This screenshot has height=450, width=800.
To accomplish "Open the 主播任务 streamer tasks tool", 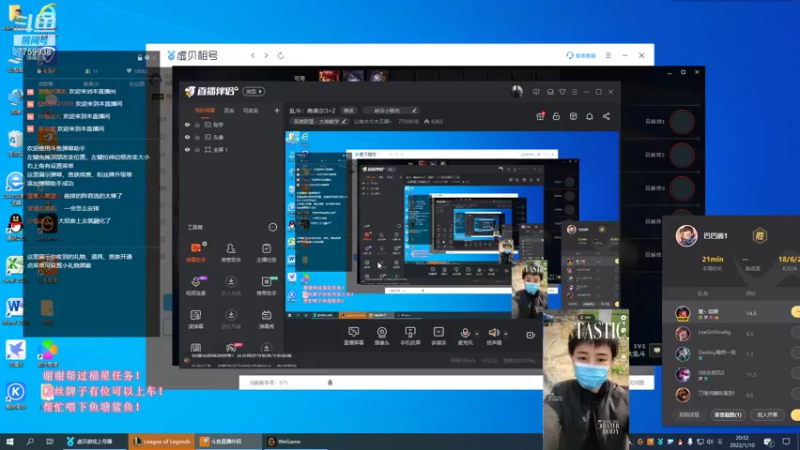I will [x=266, y=252].
